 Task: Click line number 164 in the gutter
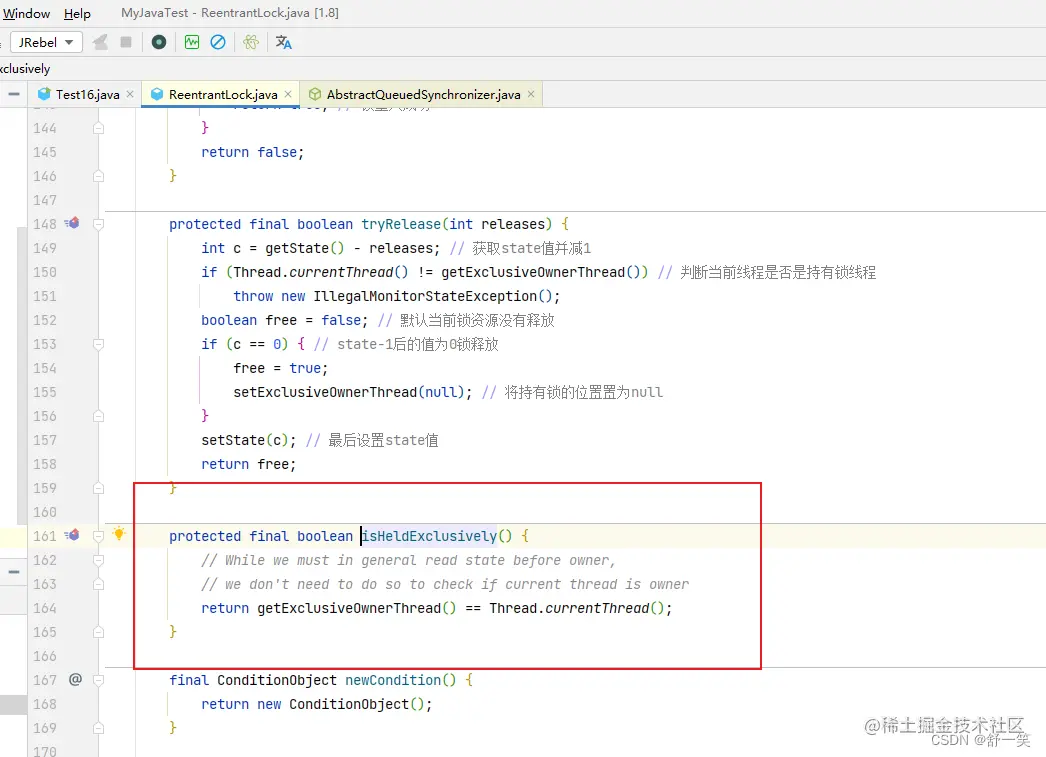pyautogui.click(x=45, y=608)
